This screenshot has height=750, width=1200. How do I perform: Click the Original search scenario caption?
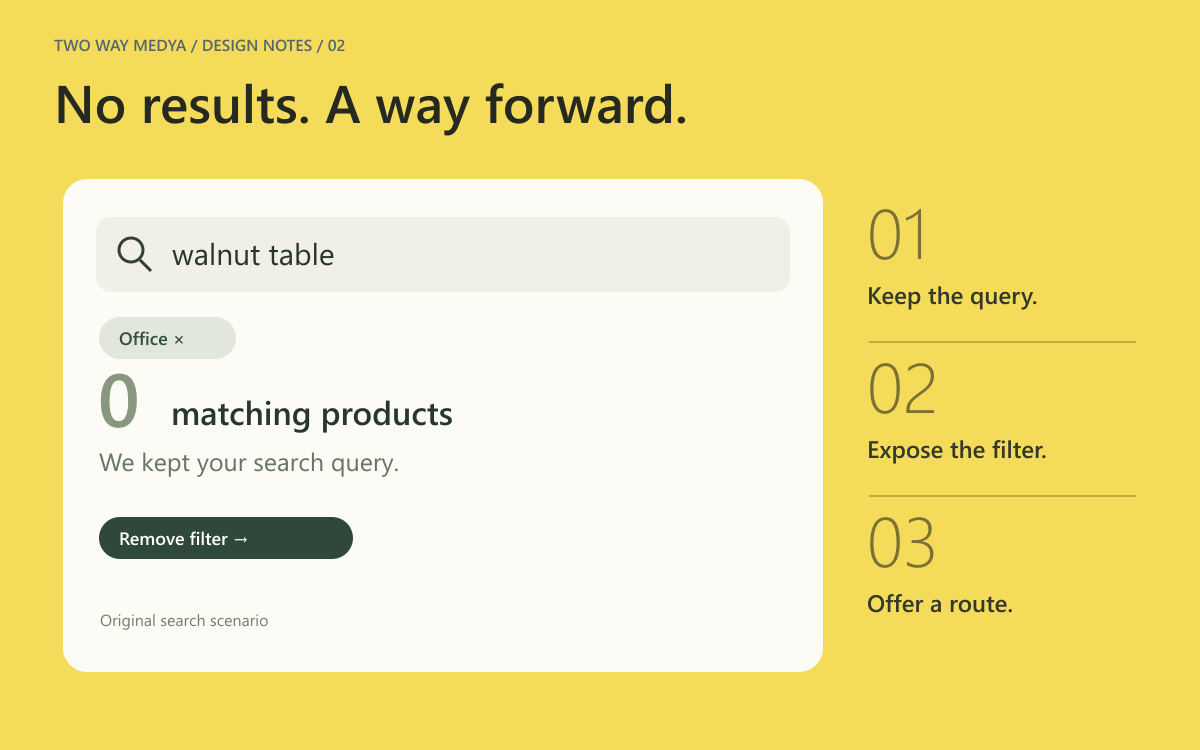tap(184, 621)
